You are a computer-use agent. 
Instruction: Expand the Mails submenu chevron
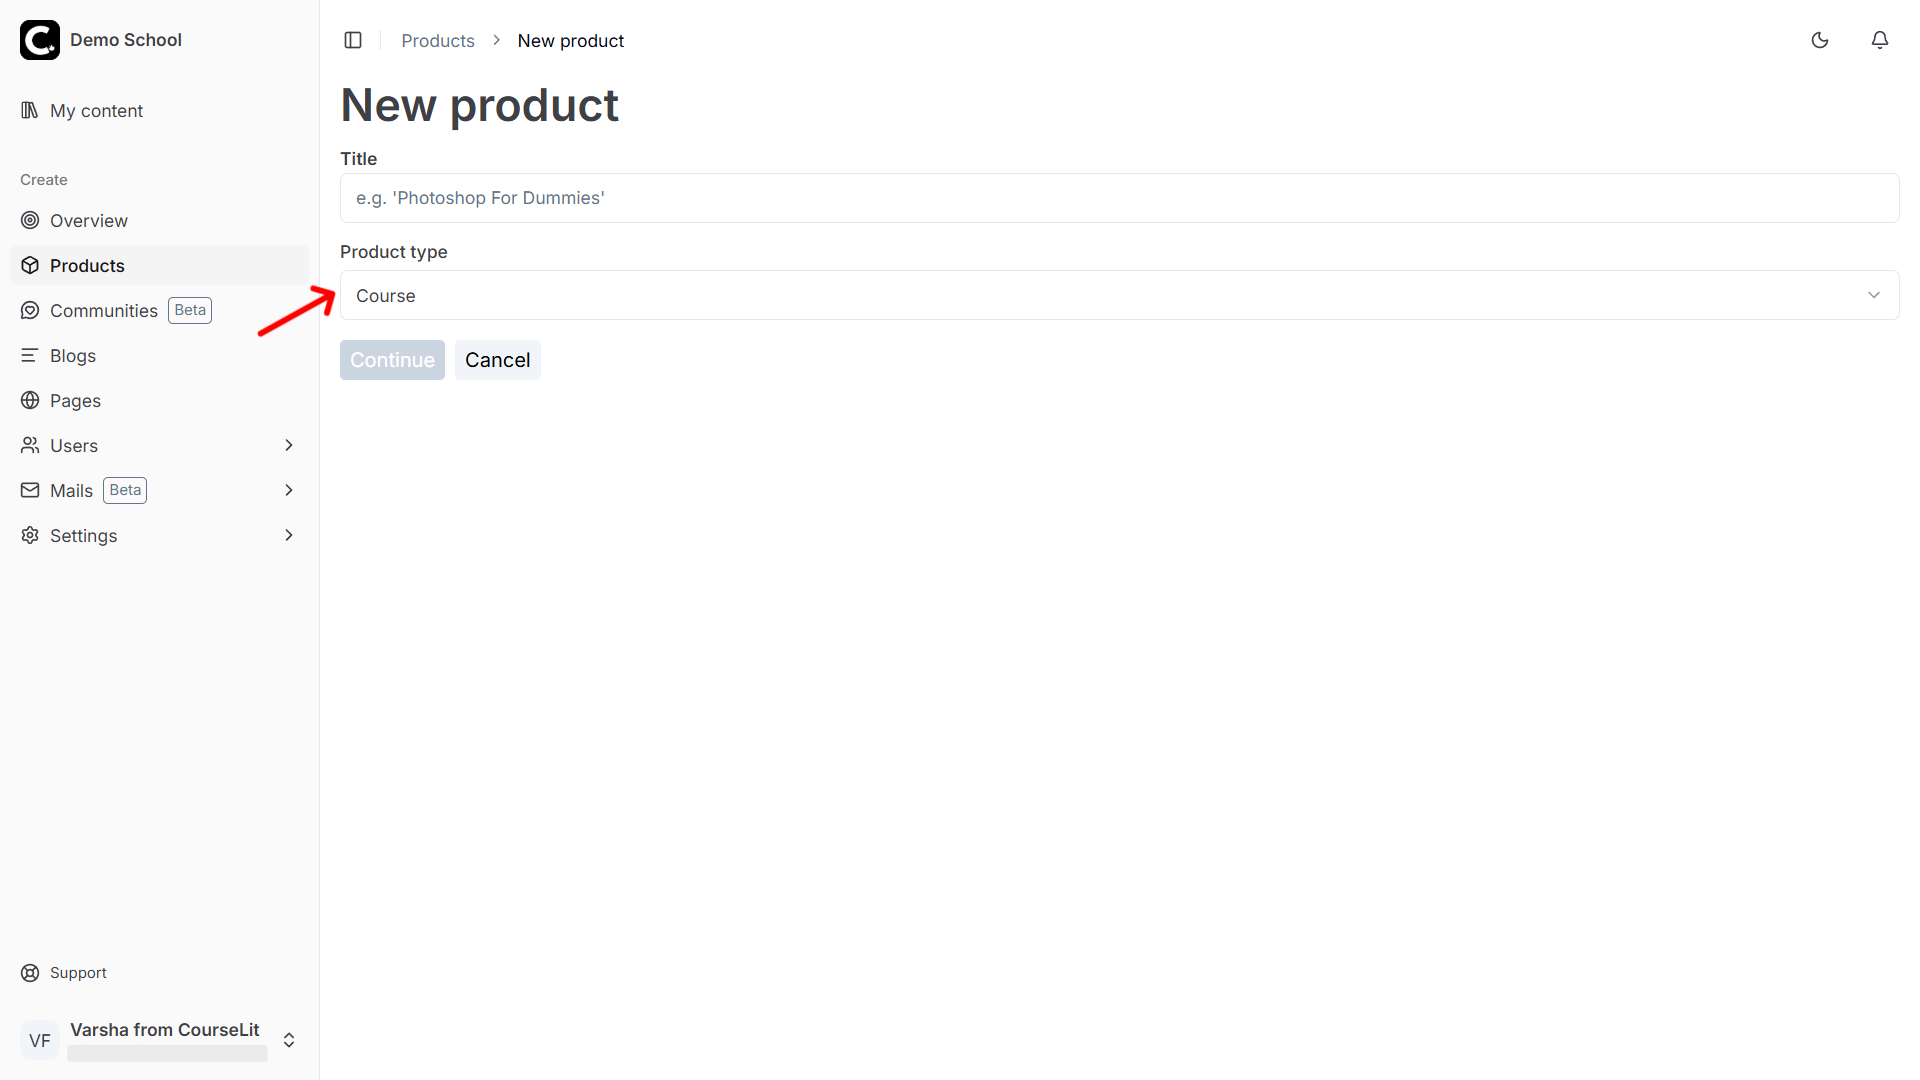289,491
